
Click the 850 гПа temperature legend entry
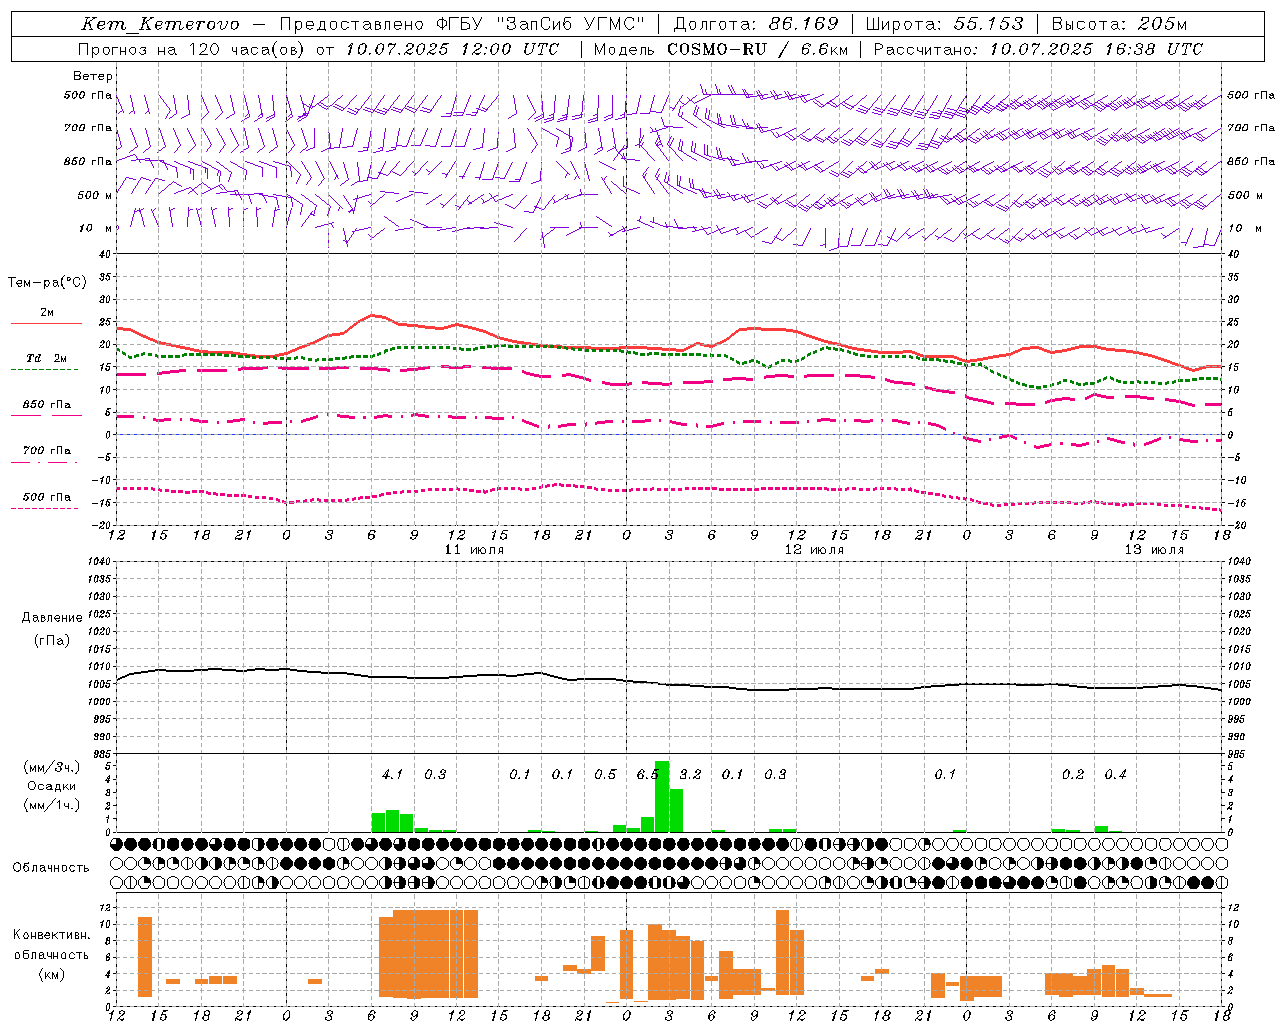coord(47,405)
